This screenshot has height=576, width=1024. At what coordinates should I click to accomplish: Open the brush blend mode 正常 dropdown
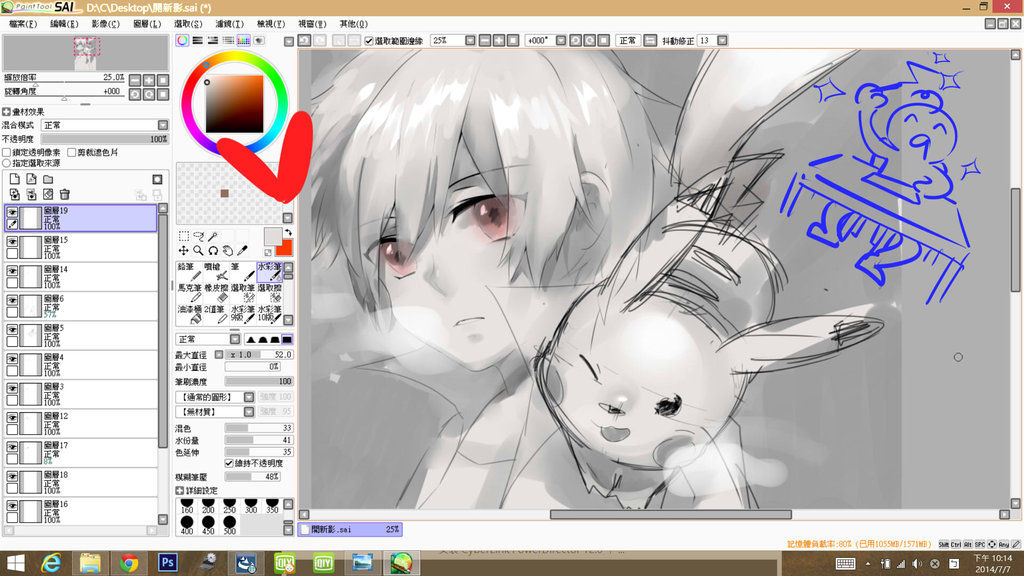pos(208,340)
